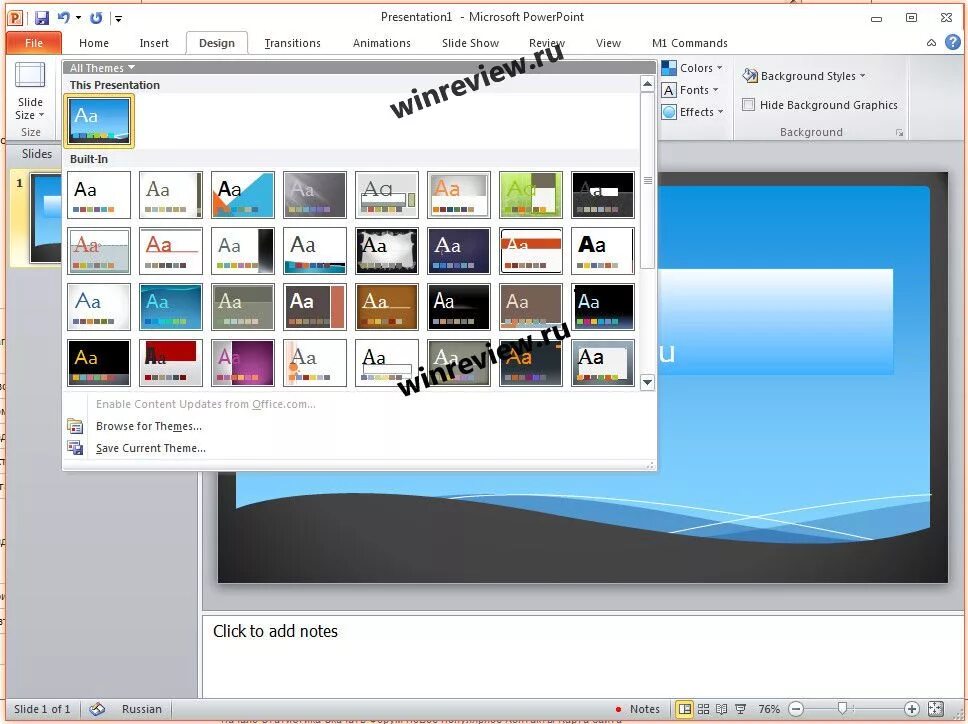Image resolution: width=968 pixels, height=724 pixels.
Task: Open the Slide Size dropdown
Action: tap(30, 91)
